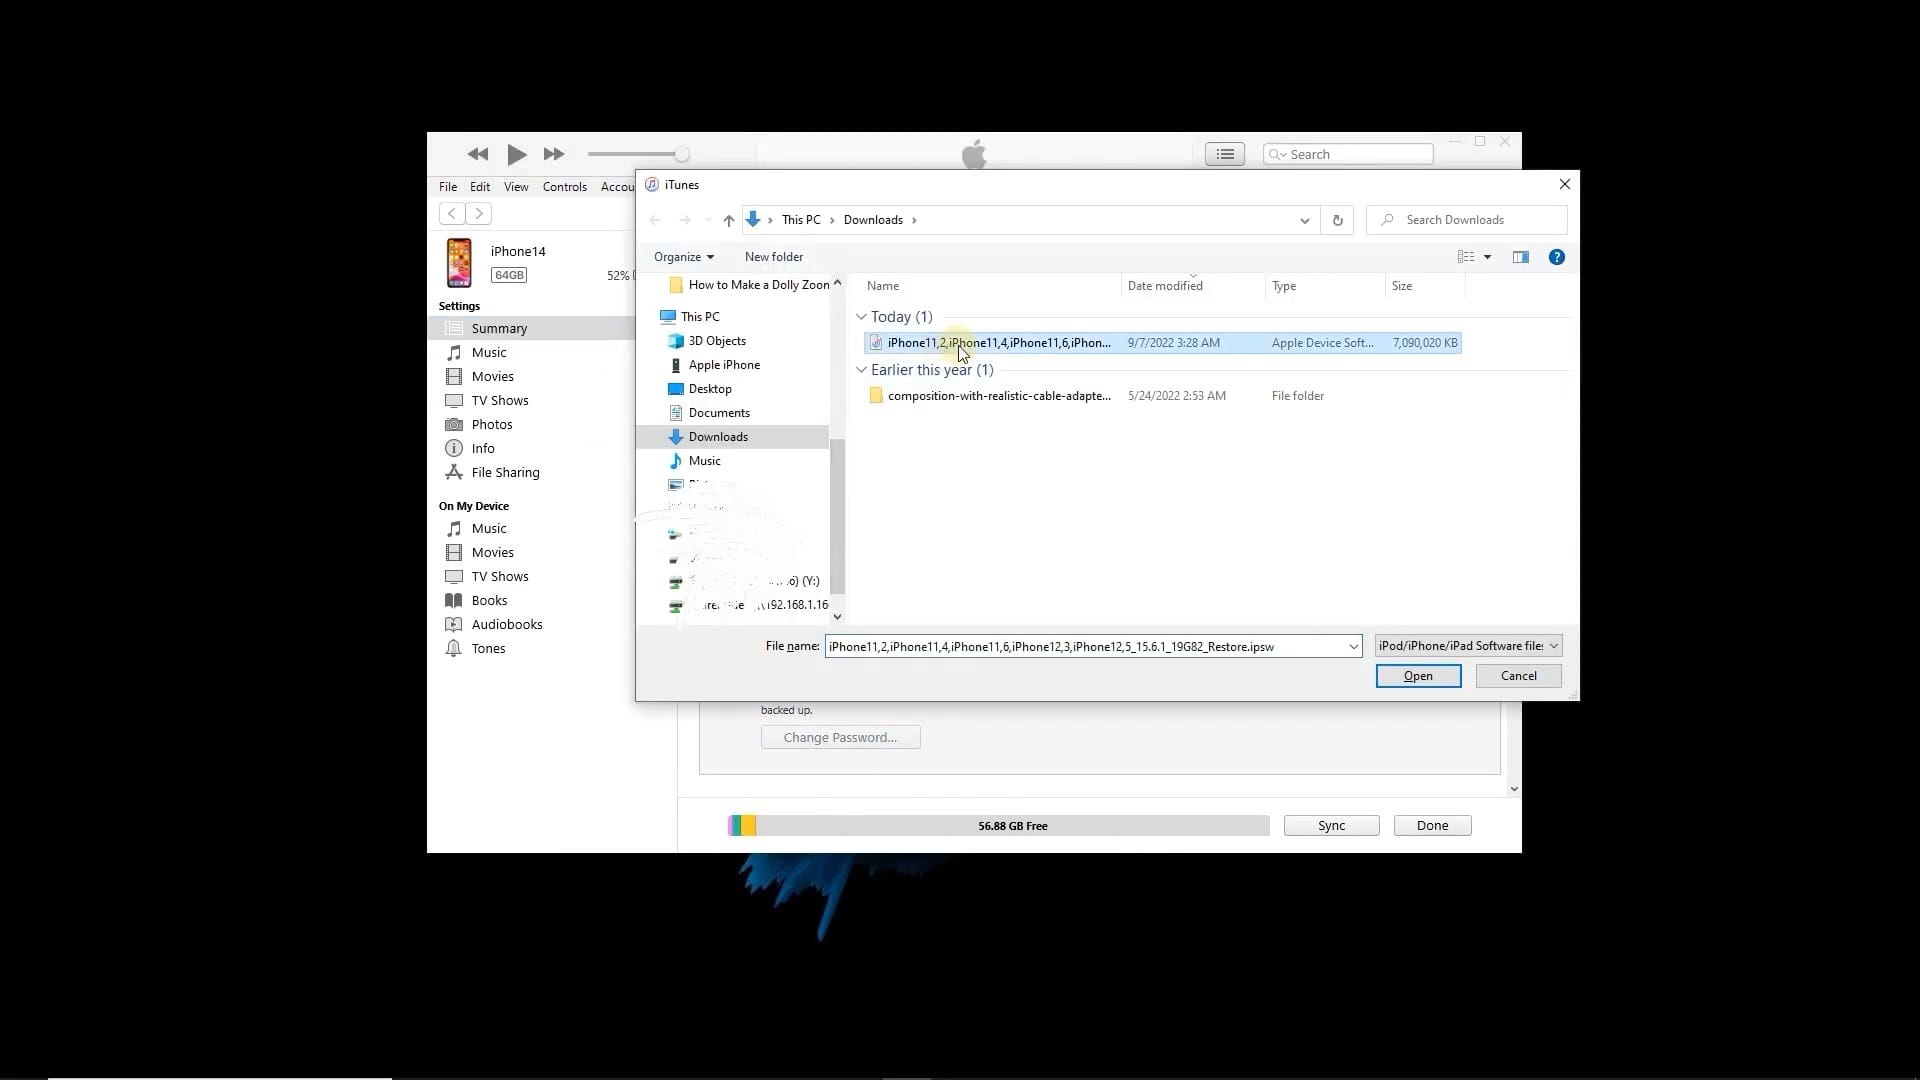Open the Controls menu
This screenshot has width=1920, height=1080.
(564, 187)
